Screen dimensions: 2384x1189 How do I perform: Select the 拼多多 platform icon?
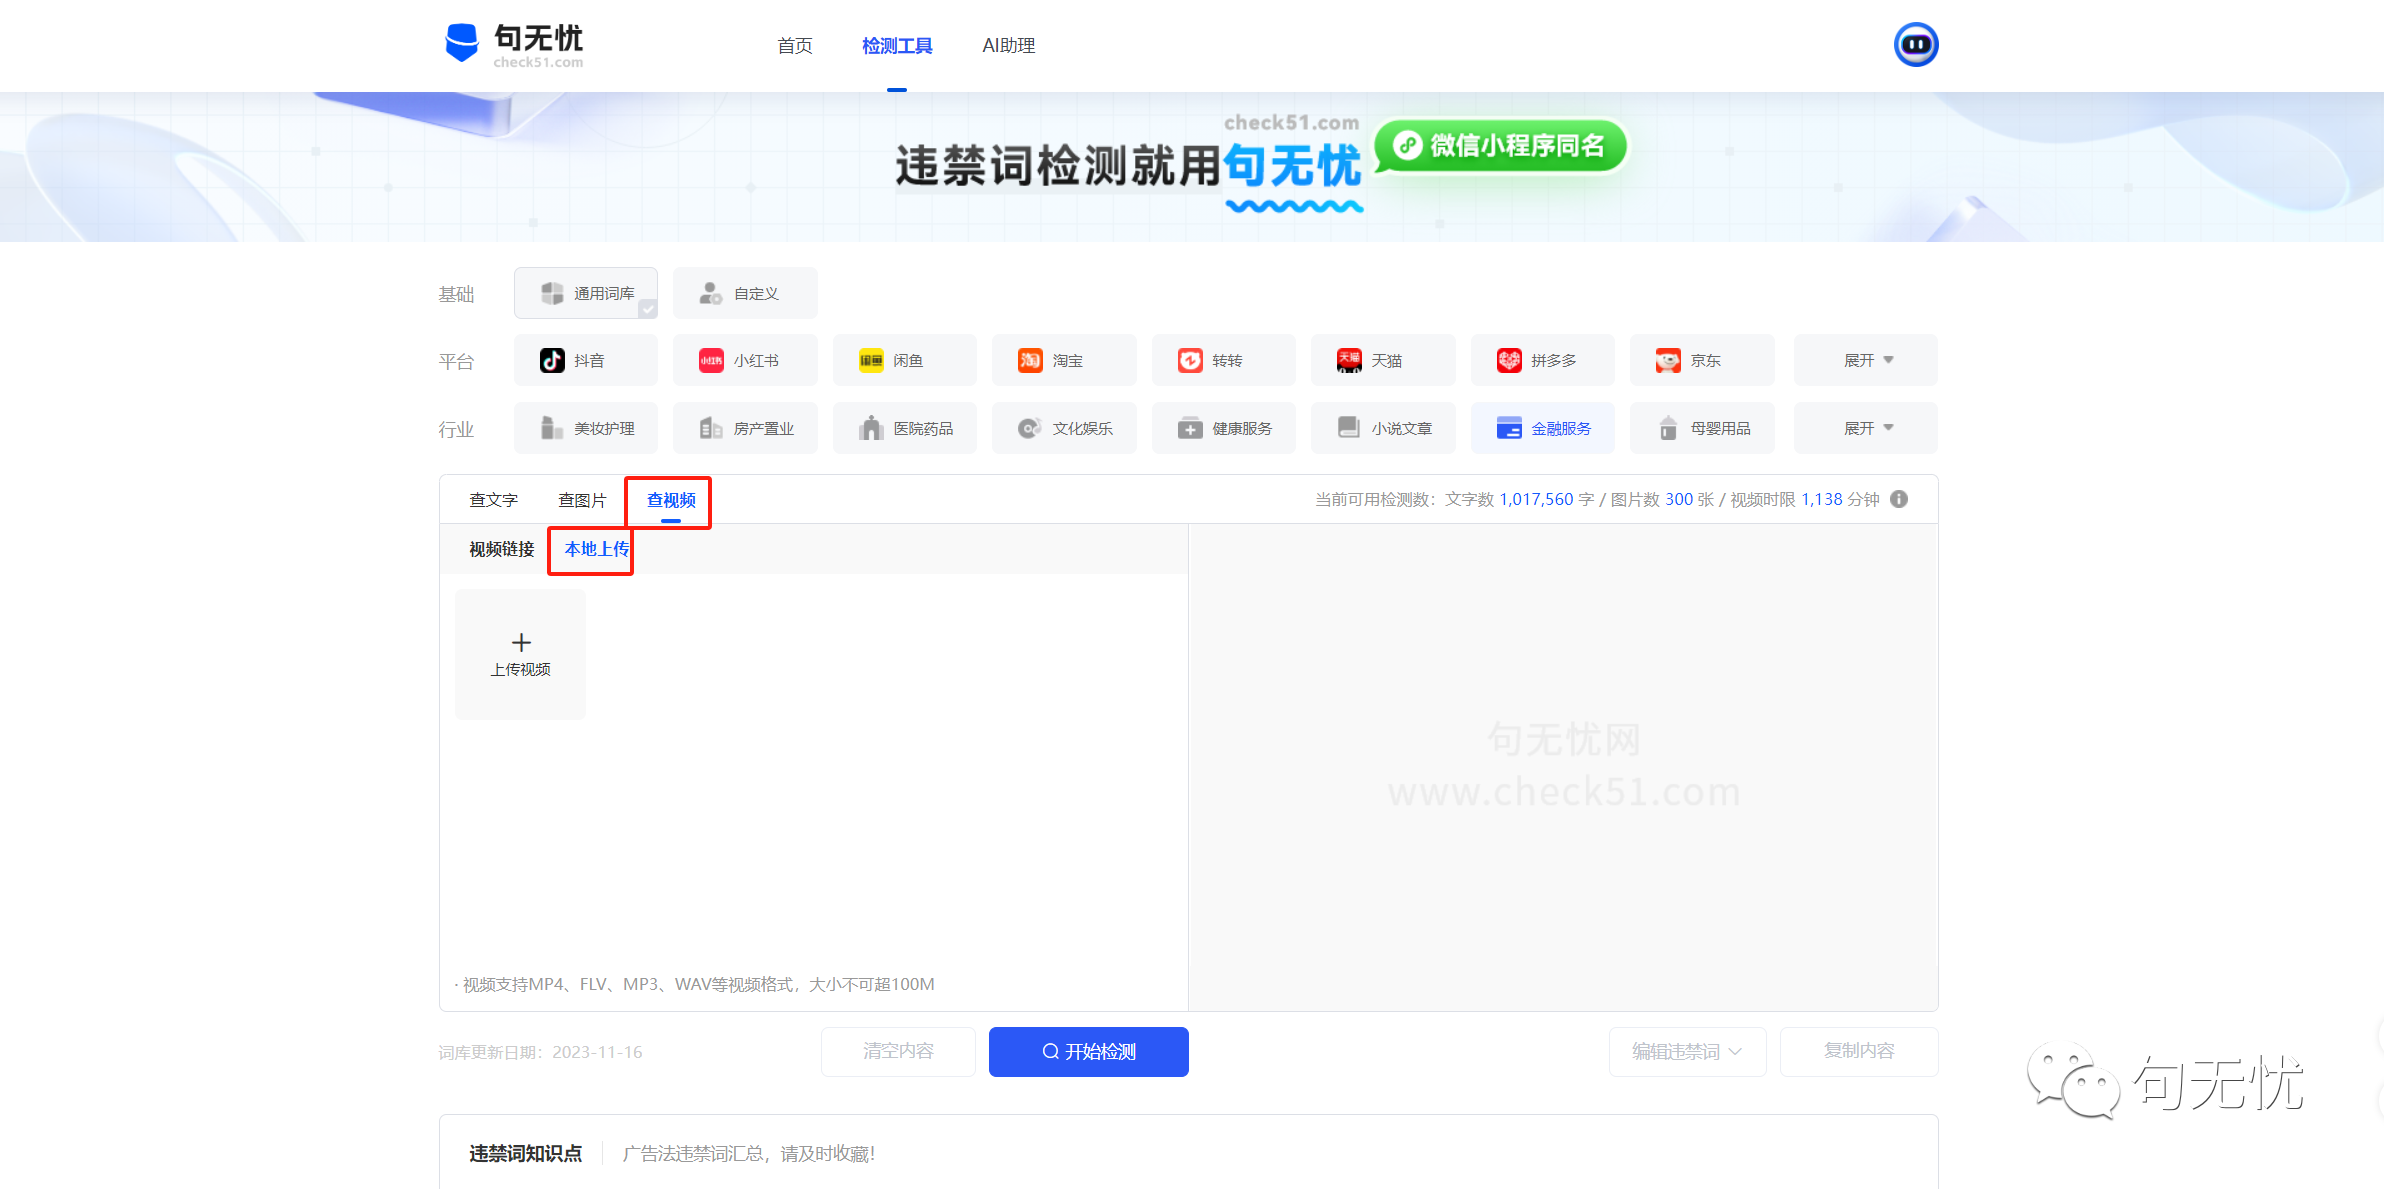[x=1509, y=361]
